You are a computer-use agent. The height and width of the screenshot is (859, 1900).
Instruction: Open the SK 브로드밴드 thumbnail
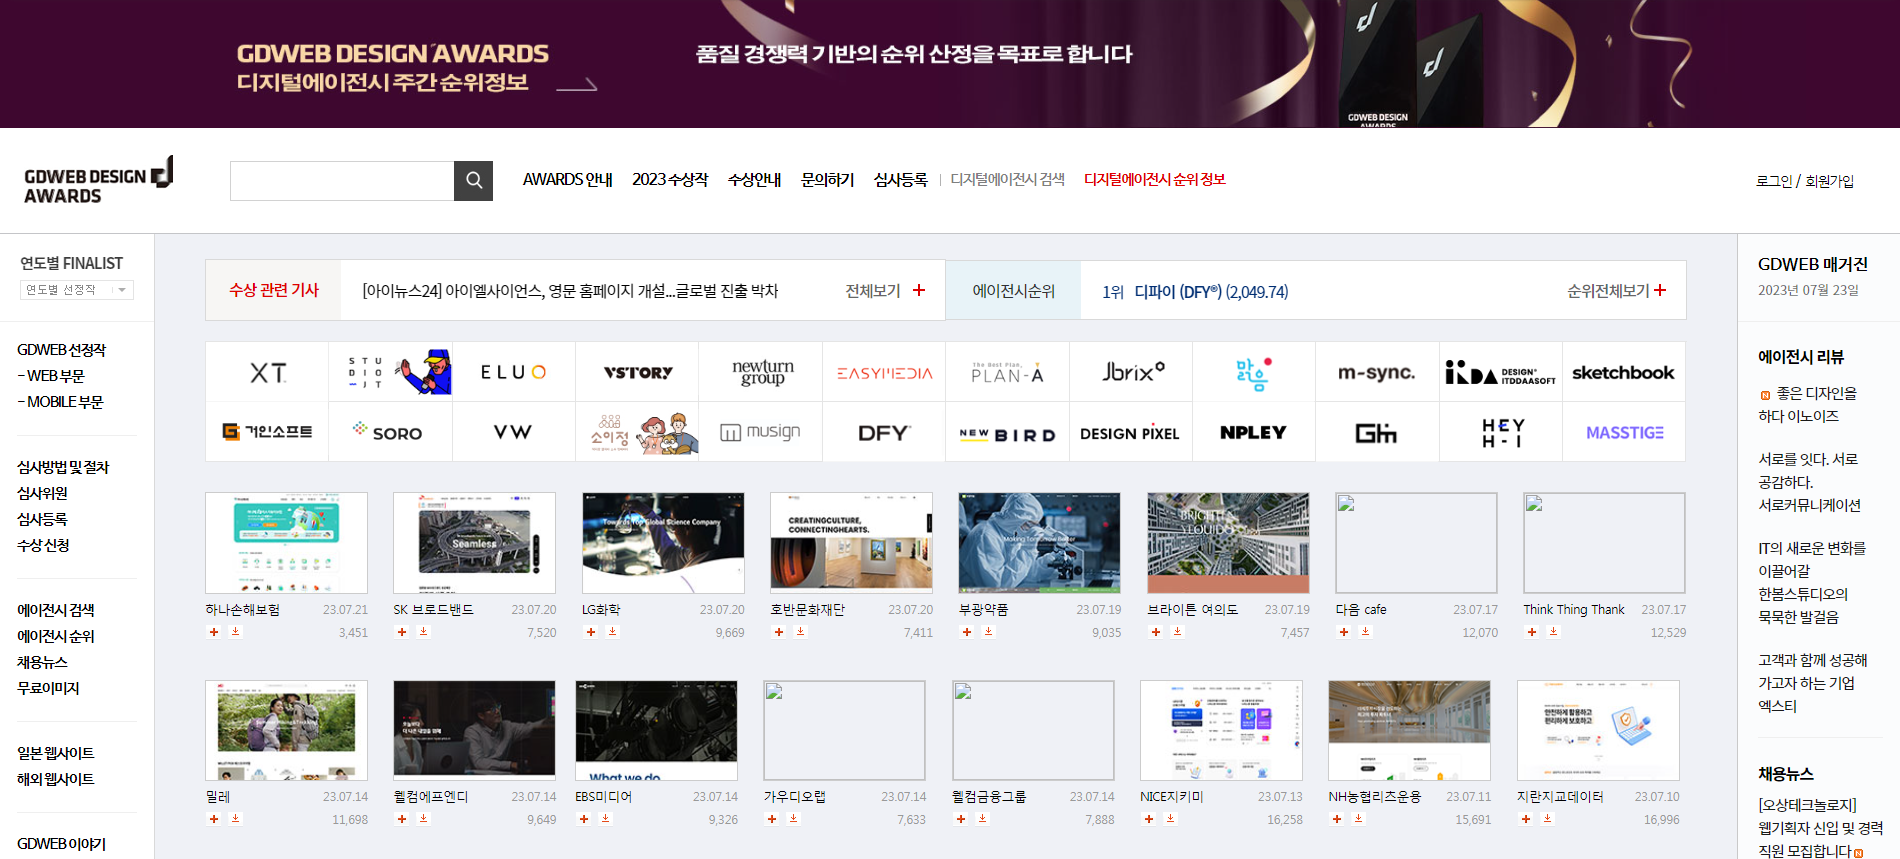pos(474,543)
